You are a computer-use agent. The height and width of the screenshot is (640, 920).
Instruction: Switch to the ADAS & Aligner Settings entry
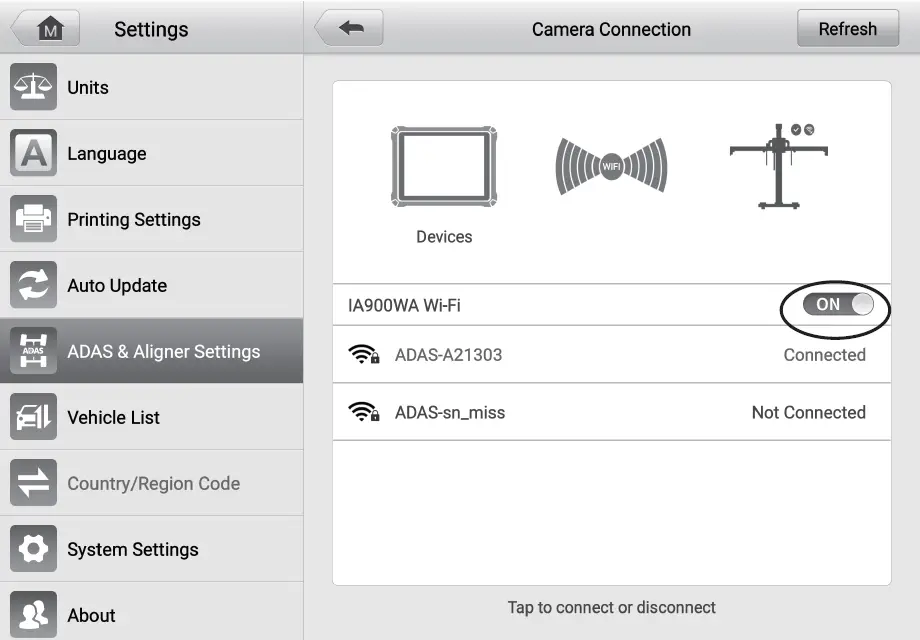pos(164,351)
